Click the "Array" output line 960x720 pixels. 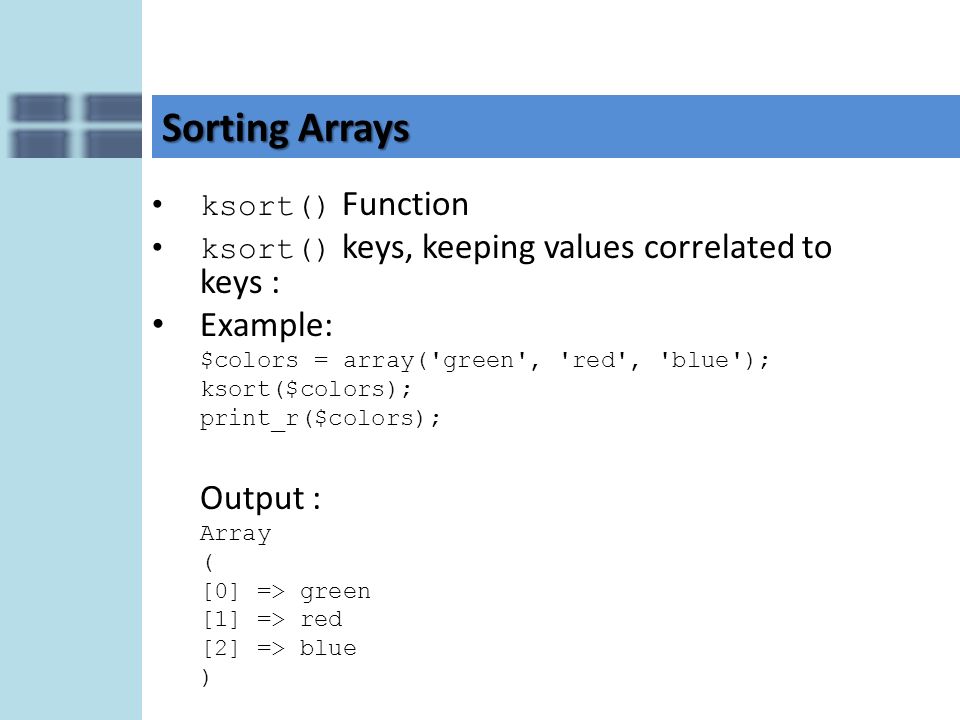click(235, 533)
